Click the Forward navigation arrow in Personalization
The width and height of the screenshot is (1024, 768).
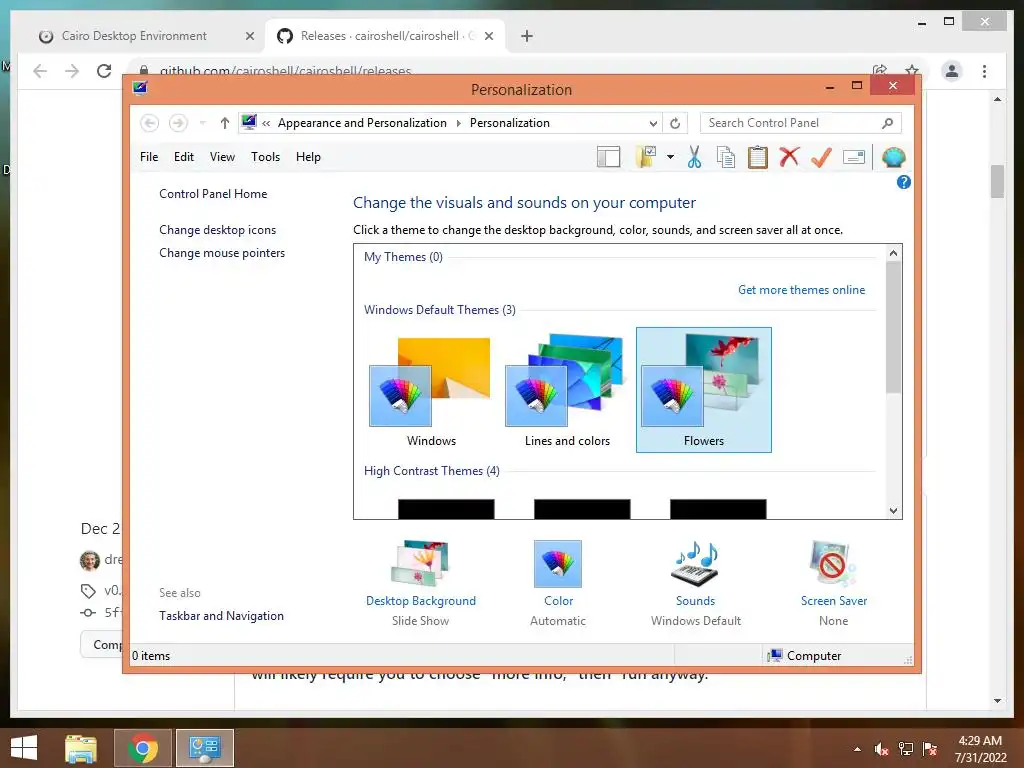point(178,123)
